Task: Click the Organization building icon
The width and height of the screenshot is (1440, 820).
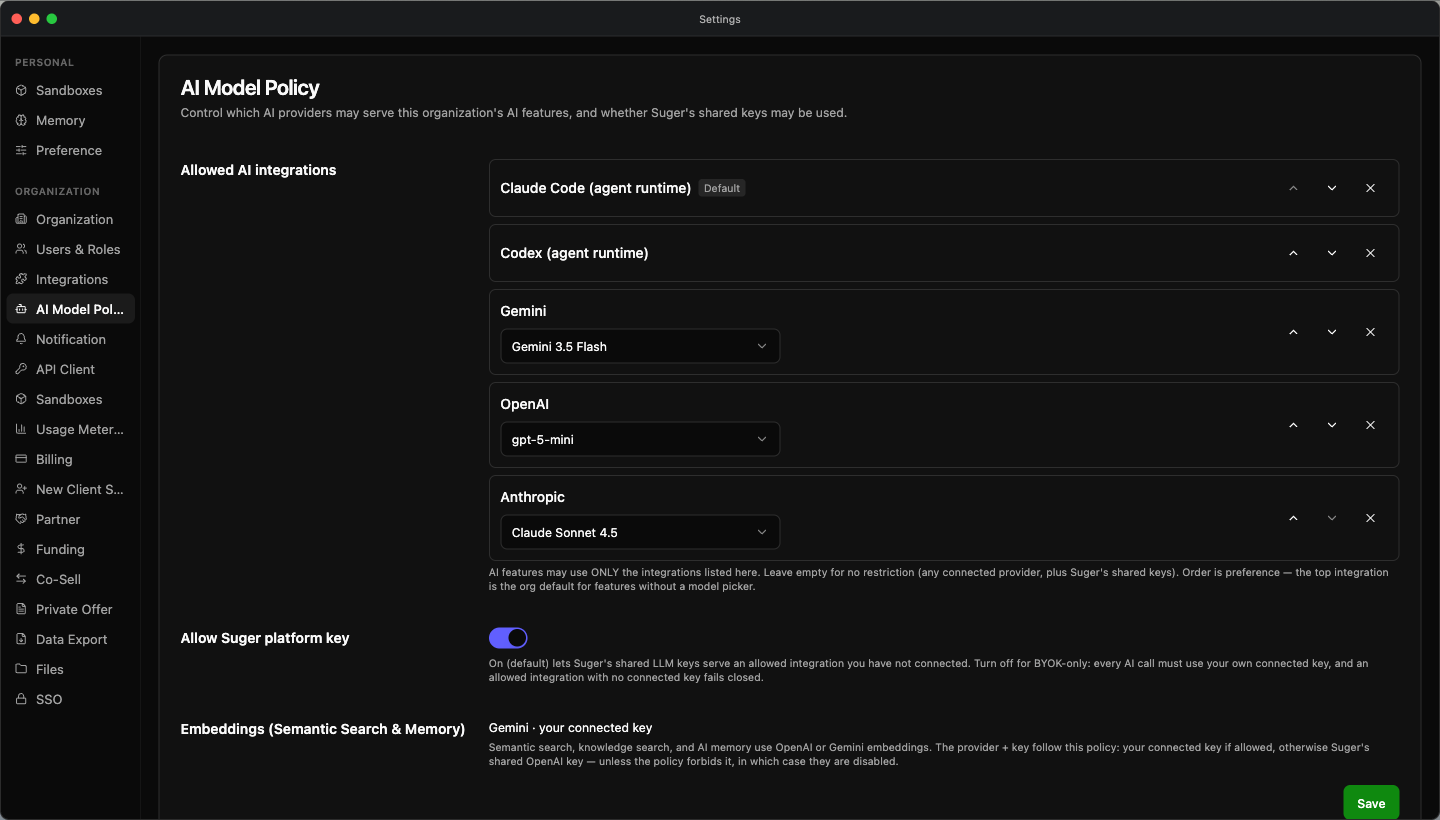Action: (x=21, y=219)
